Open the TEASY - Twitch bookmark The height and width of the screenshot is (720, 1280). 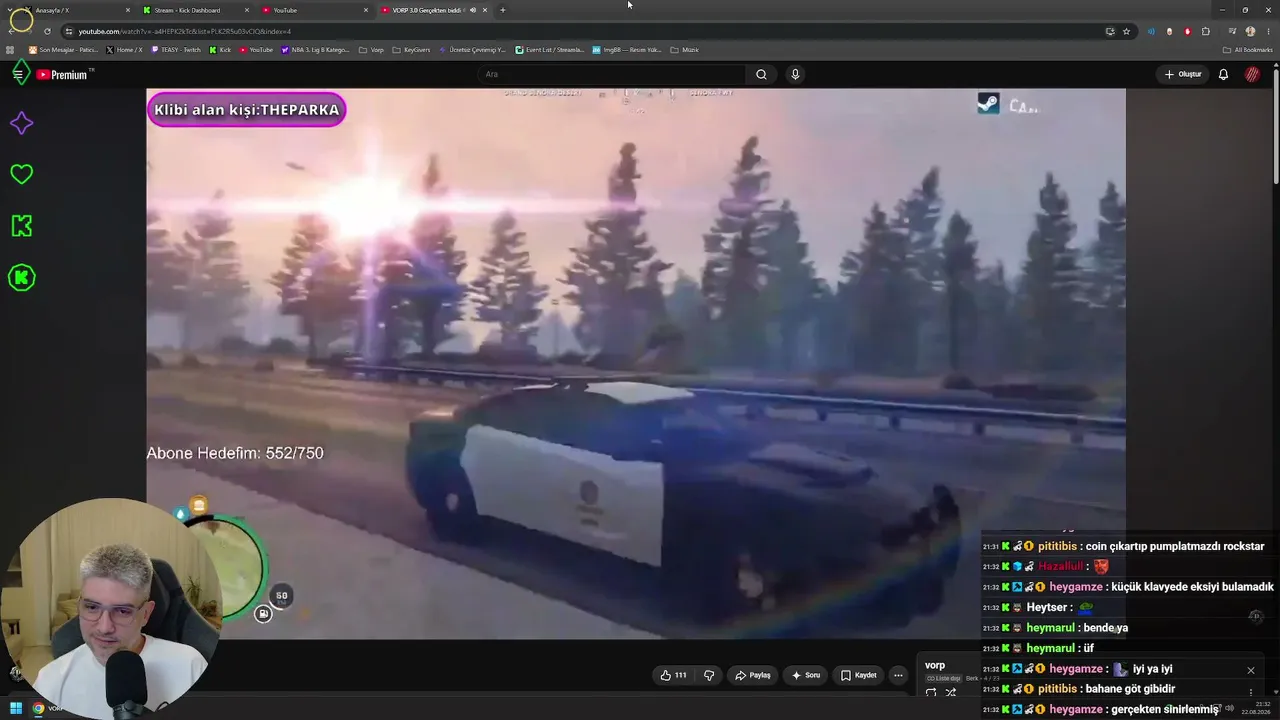coord(176,49)
